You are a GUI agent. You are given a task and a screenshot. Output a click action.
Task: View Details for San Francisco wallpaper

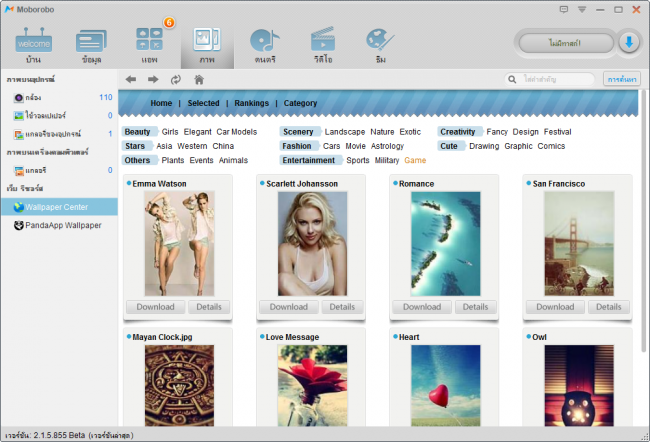click(x=608, y=307)
